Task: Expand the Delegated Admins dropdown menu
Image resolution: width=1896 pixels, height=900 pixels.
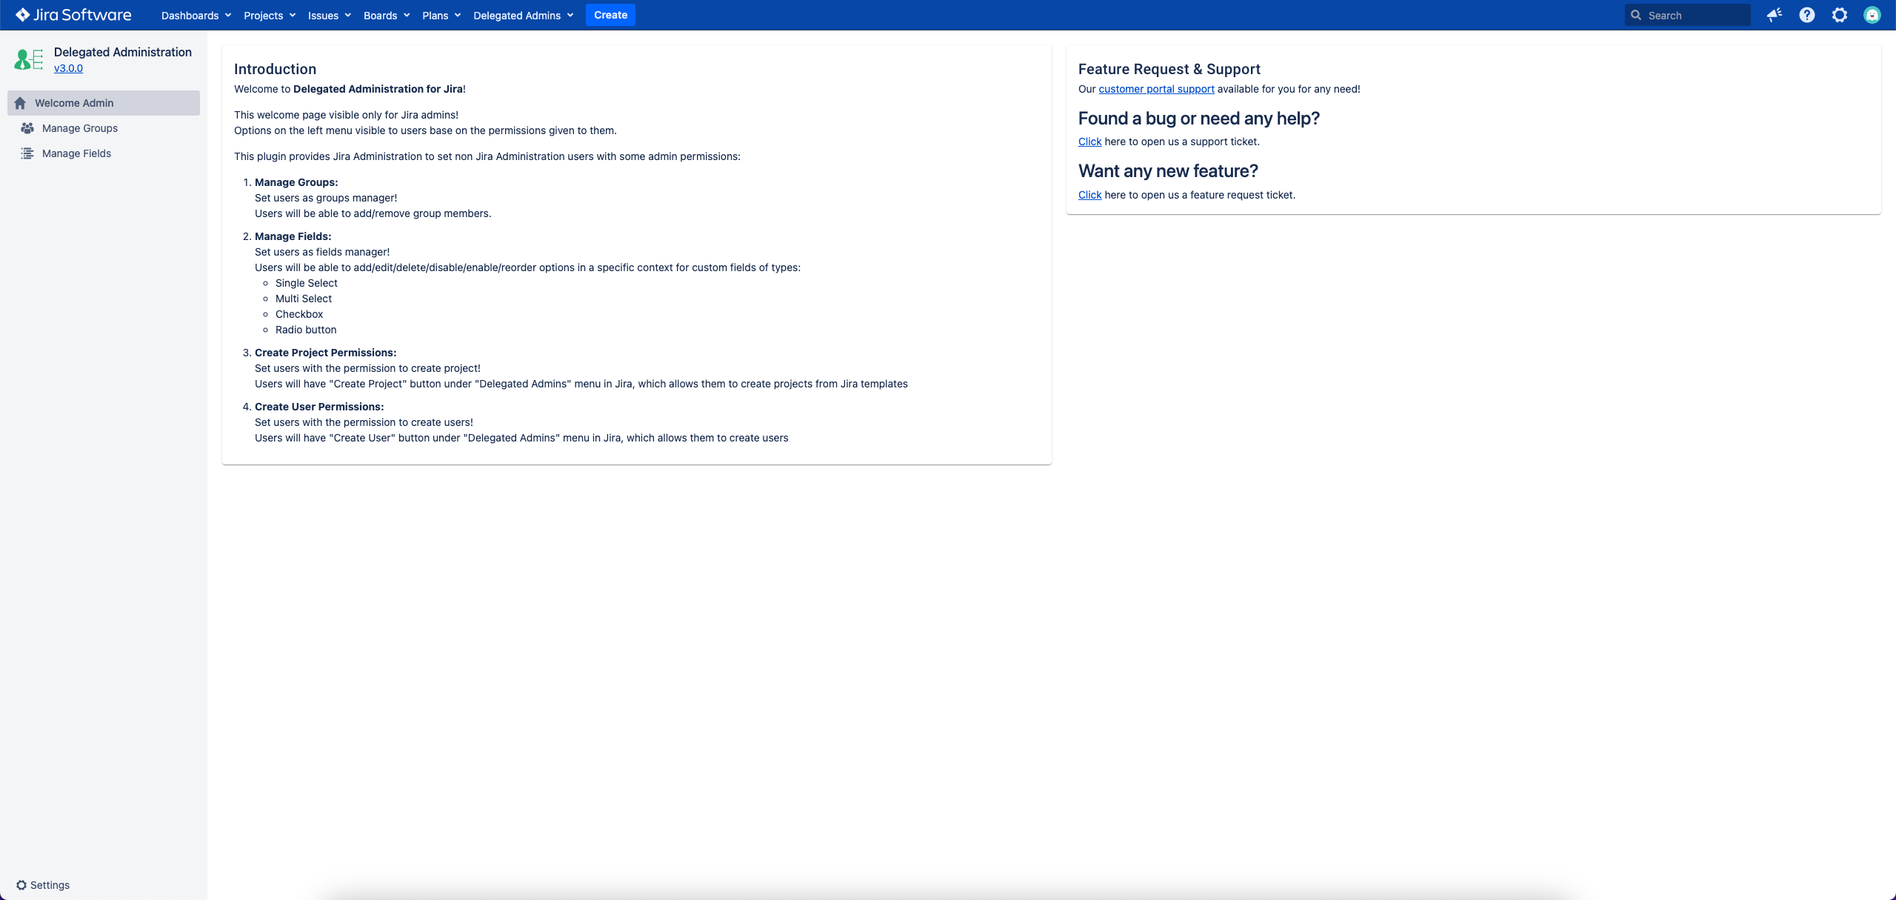Action: (x=523, y=15)
